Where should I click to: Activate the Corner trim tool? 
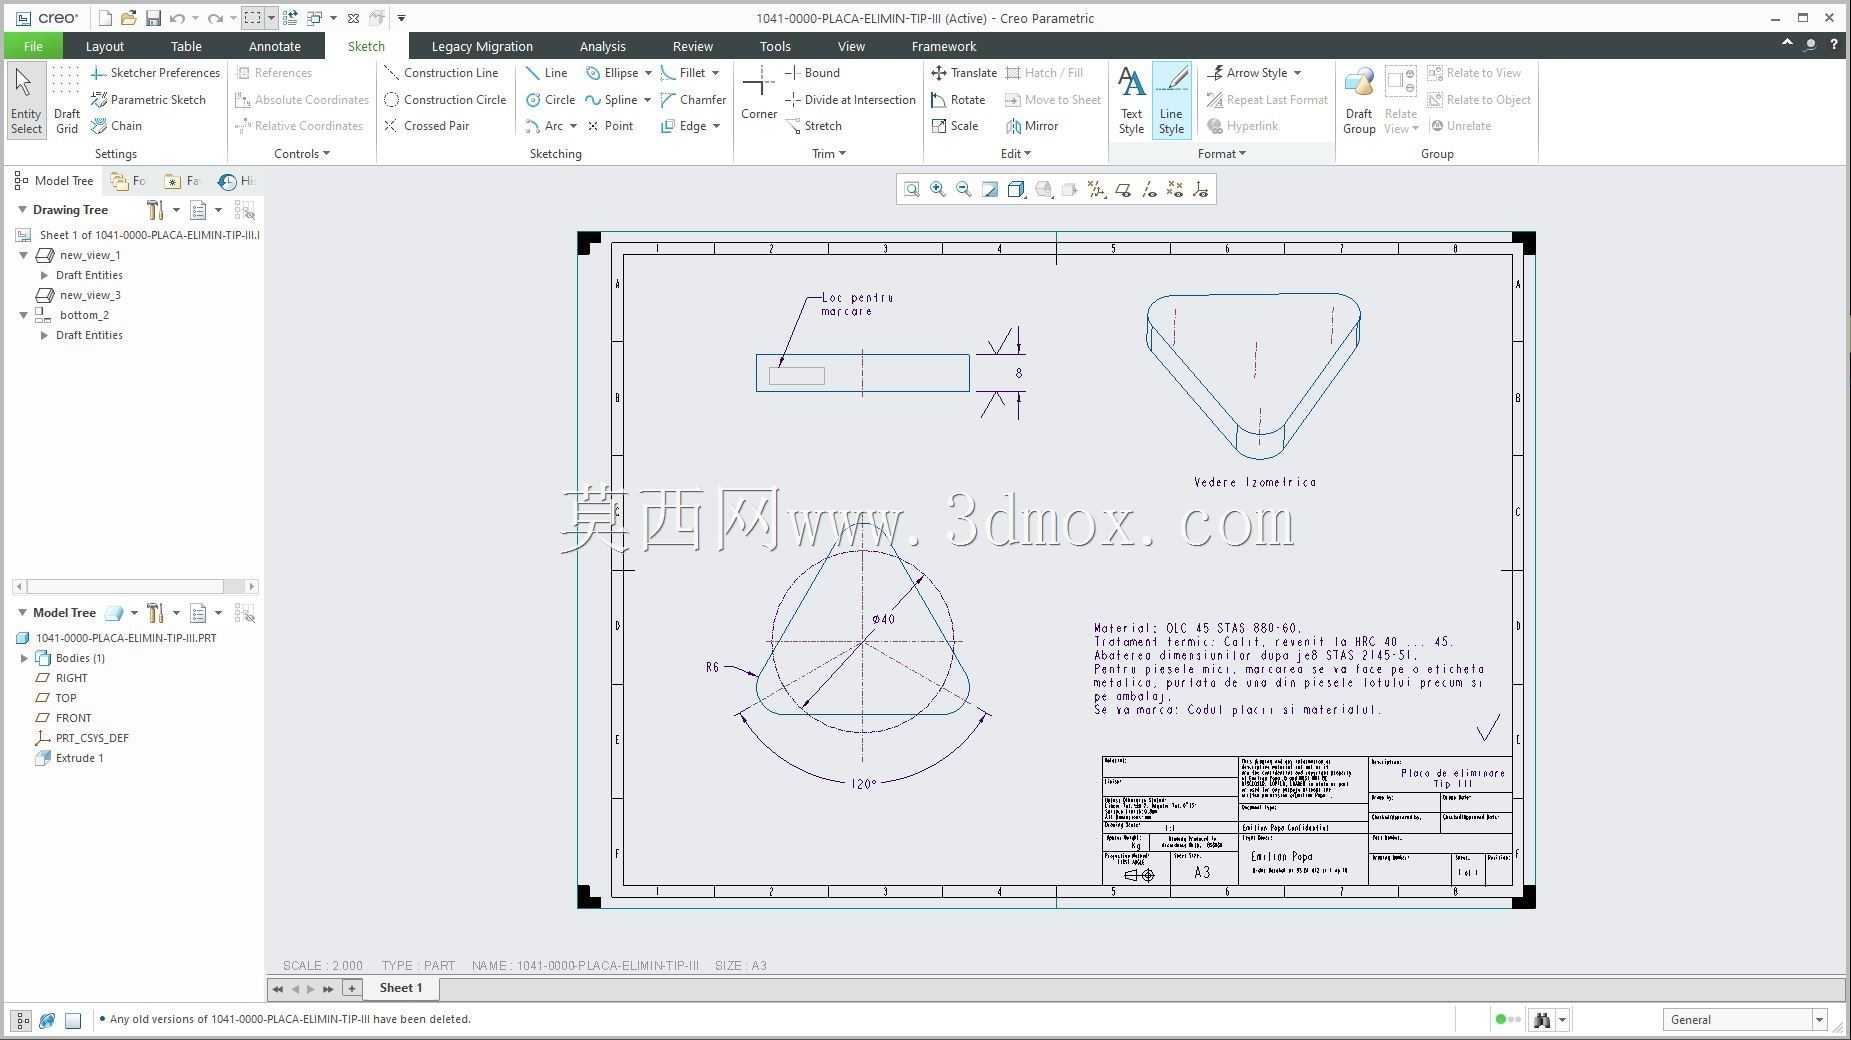(759, 93)
